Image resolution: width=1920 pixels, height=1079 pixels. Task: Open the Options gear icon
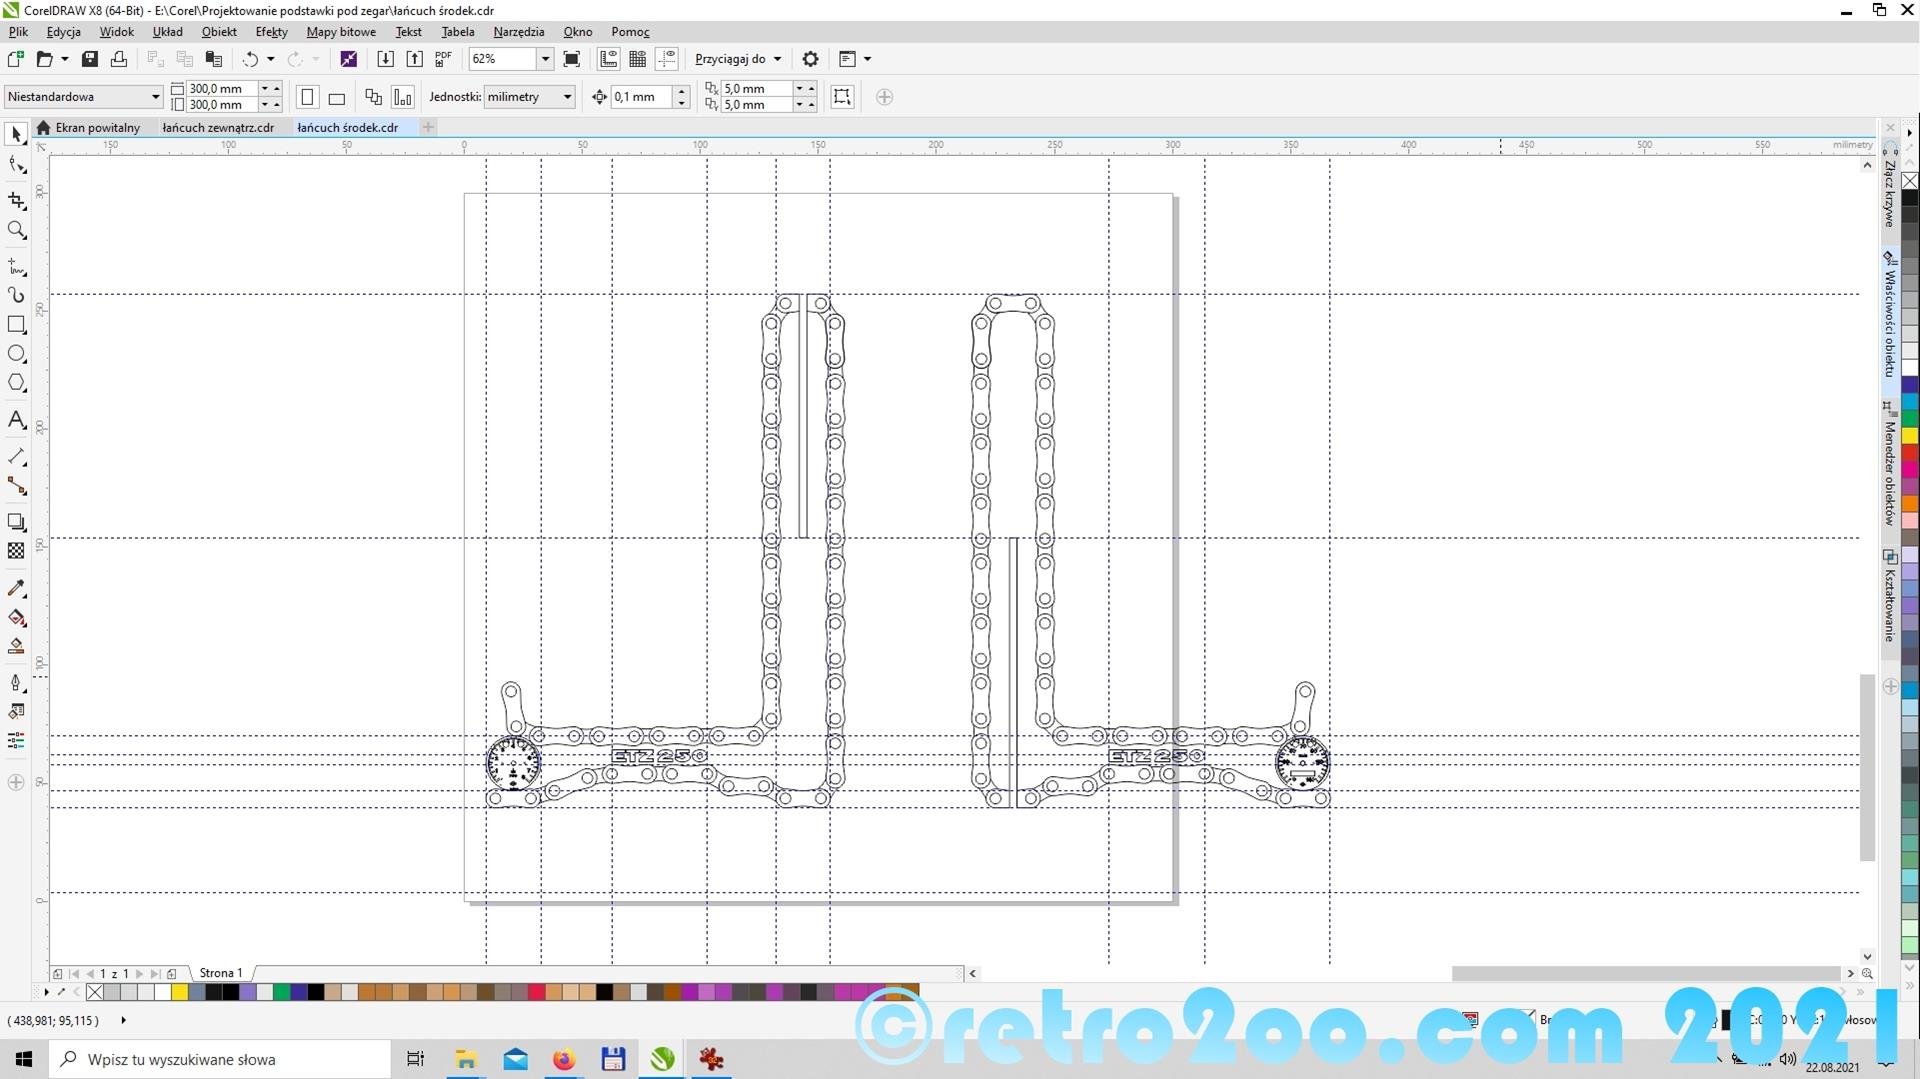click(x=810, y=59)
